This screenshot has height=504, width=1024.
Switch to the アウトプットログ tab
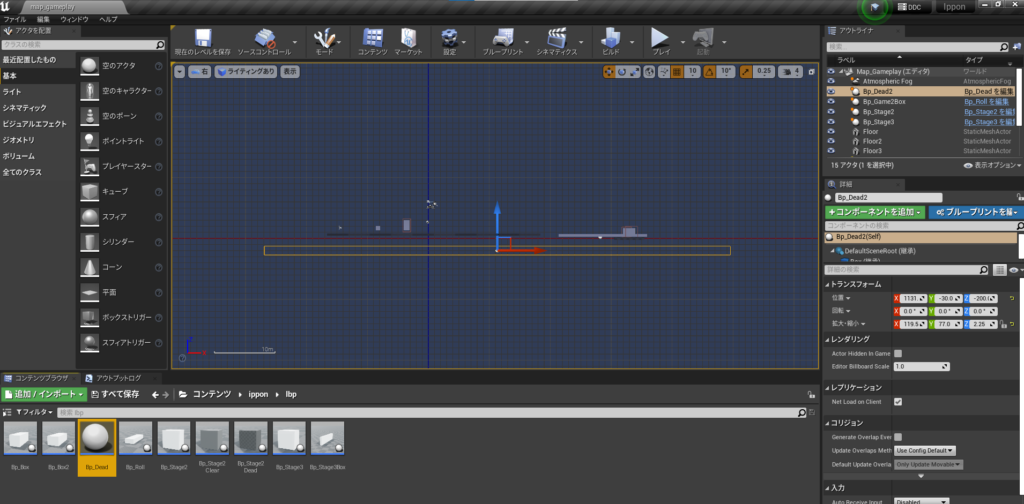click(x=118, y=378)
